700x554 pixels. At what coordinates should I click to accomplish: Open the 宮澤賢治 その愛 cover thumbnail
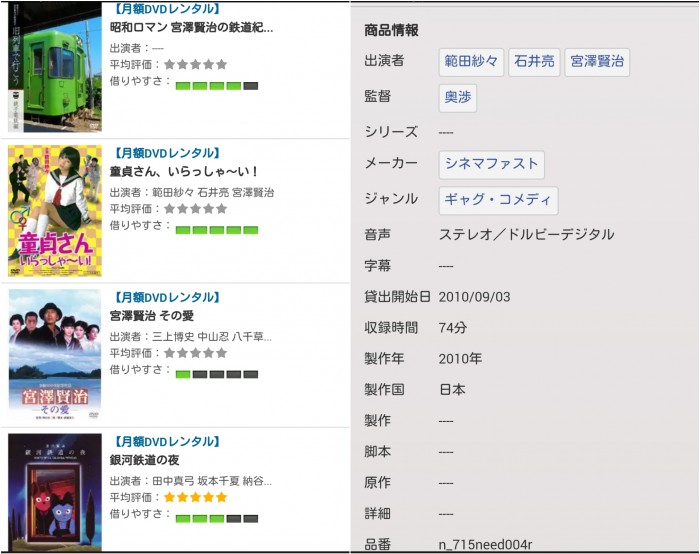pyautogui.click(x=55, y=355)
